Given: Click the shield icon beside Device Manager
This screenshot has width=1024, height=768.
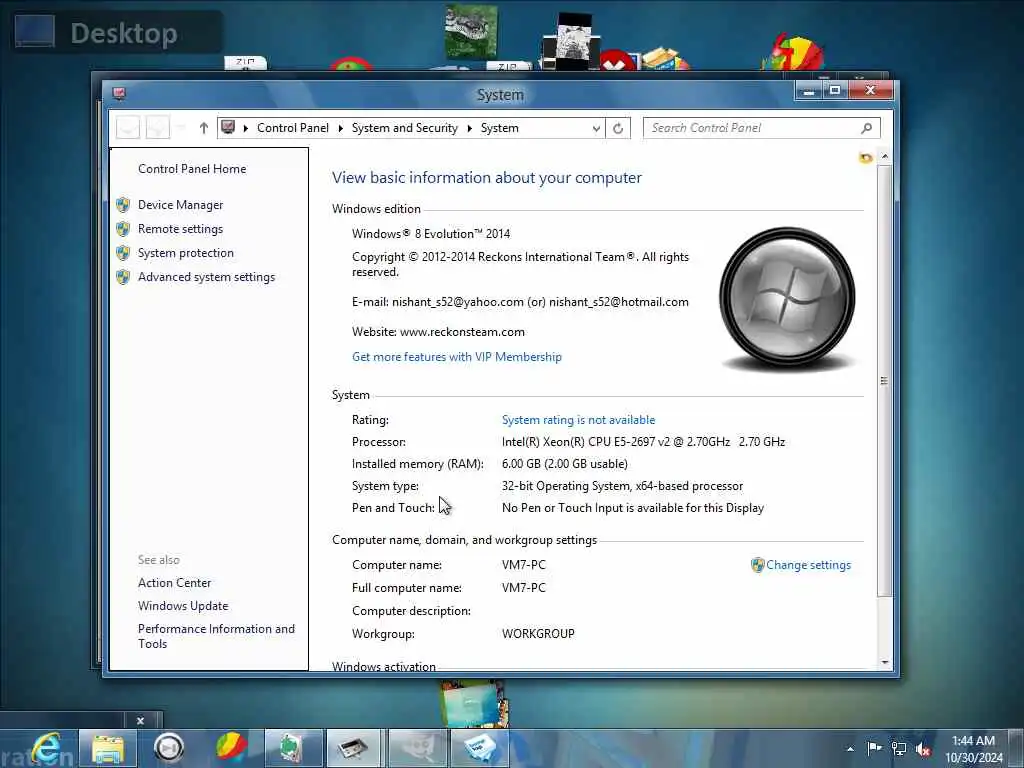Looking at the screenshot, I should tap(123, 205).
